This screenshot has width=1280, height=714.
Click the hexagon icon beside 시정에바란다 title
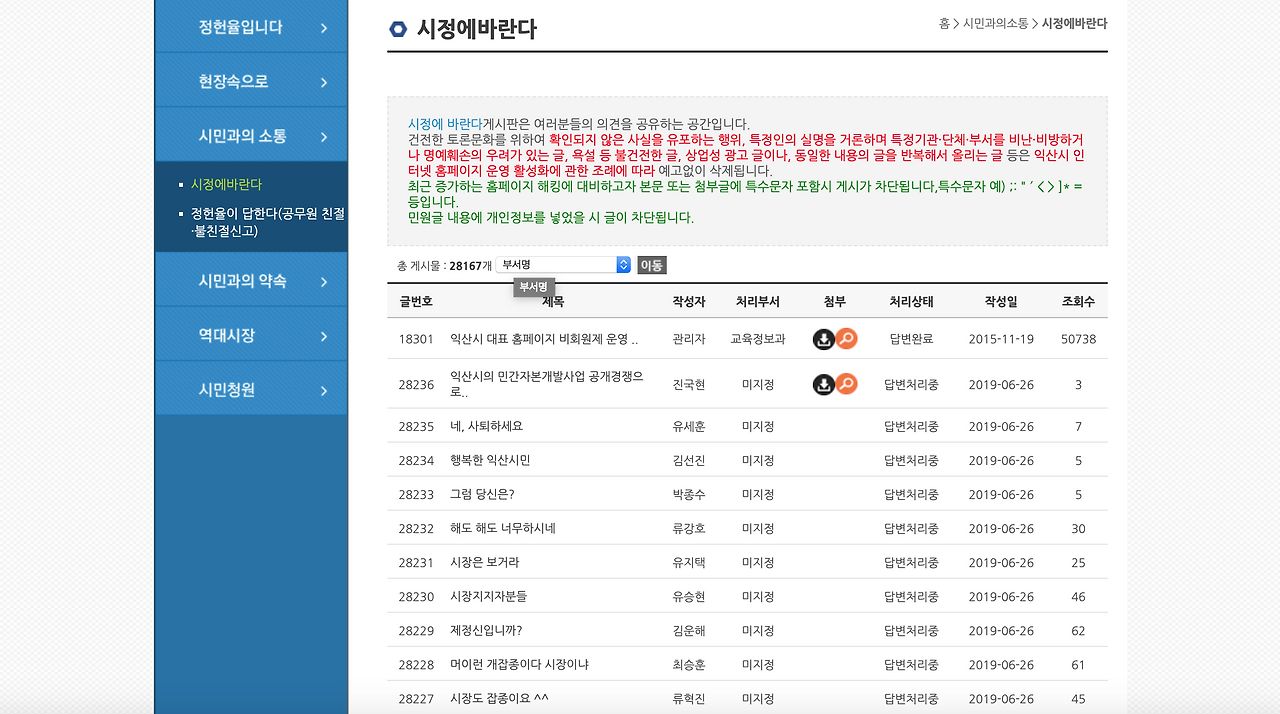click(x=398, y=30)
